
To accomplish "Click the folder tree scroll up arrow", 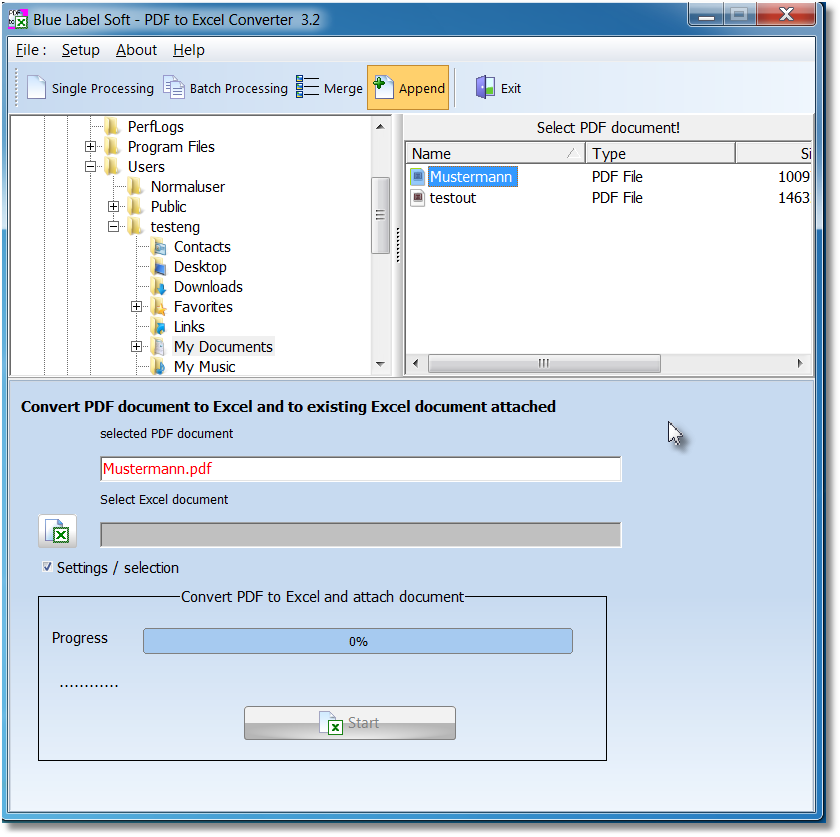I will [x=380, y=127].
